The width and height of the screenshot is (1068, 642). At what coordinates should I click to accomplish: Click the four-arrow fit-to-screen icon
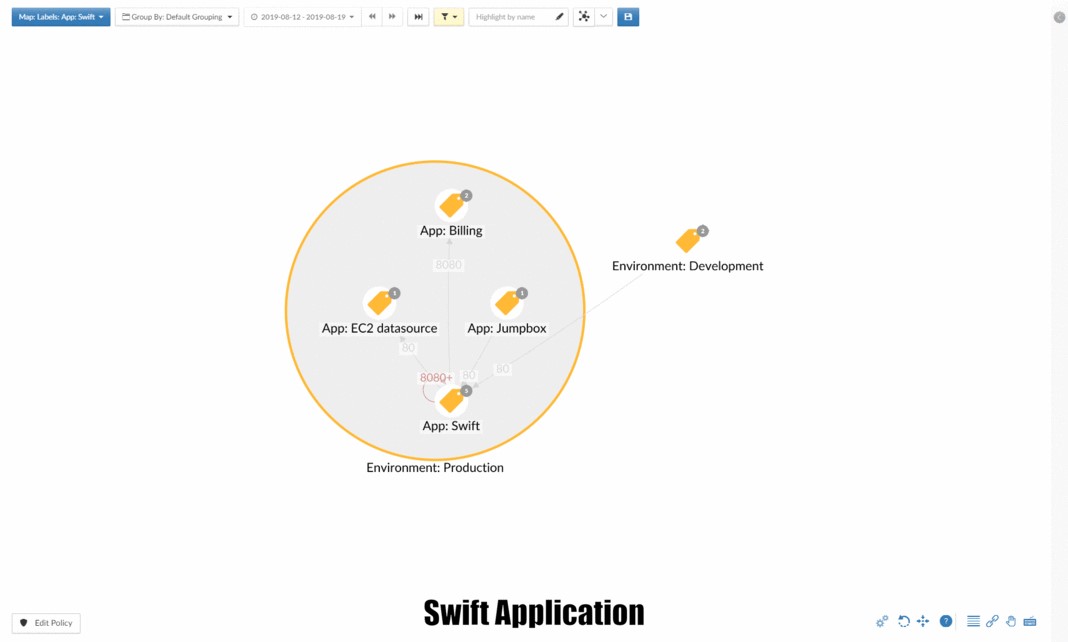point(923,621)
